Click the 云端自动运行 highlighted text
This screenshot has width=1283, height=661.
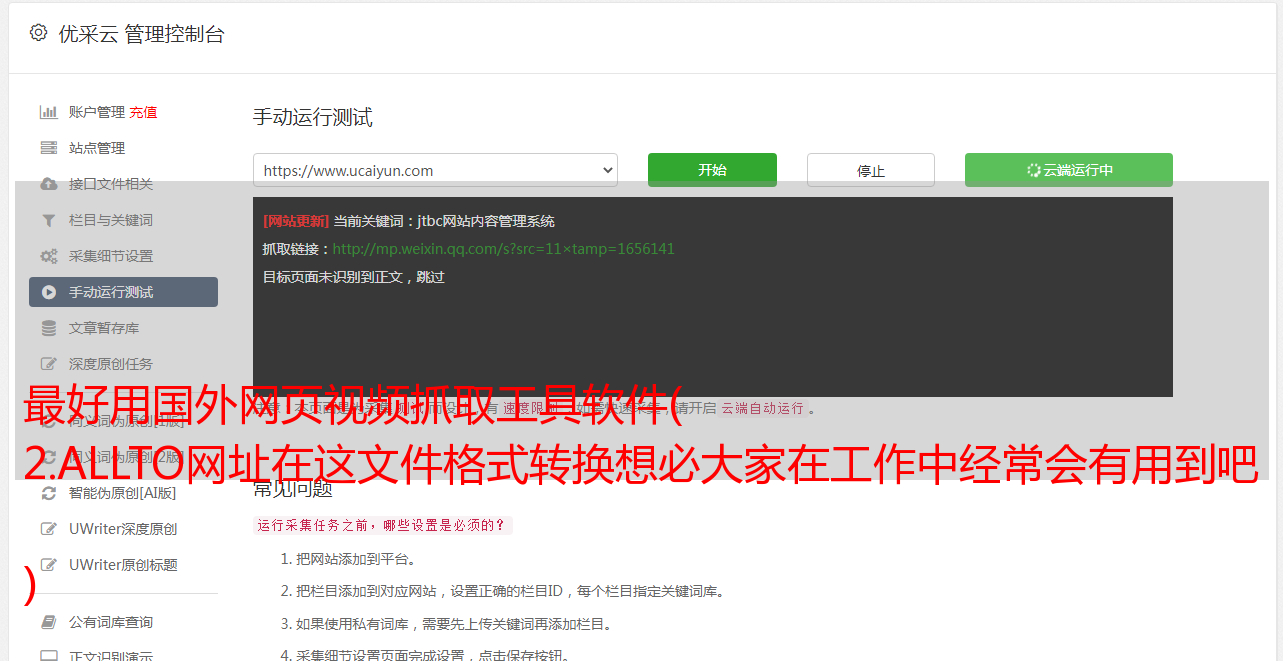point(762,408)
